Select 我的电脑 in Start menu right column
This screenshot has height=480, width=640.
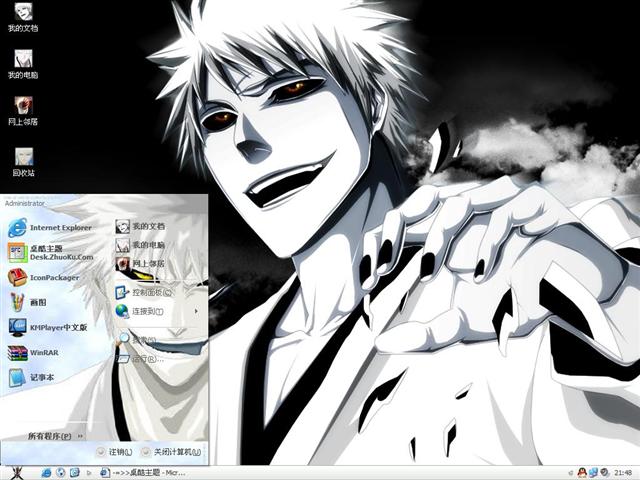coord(140,245)
